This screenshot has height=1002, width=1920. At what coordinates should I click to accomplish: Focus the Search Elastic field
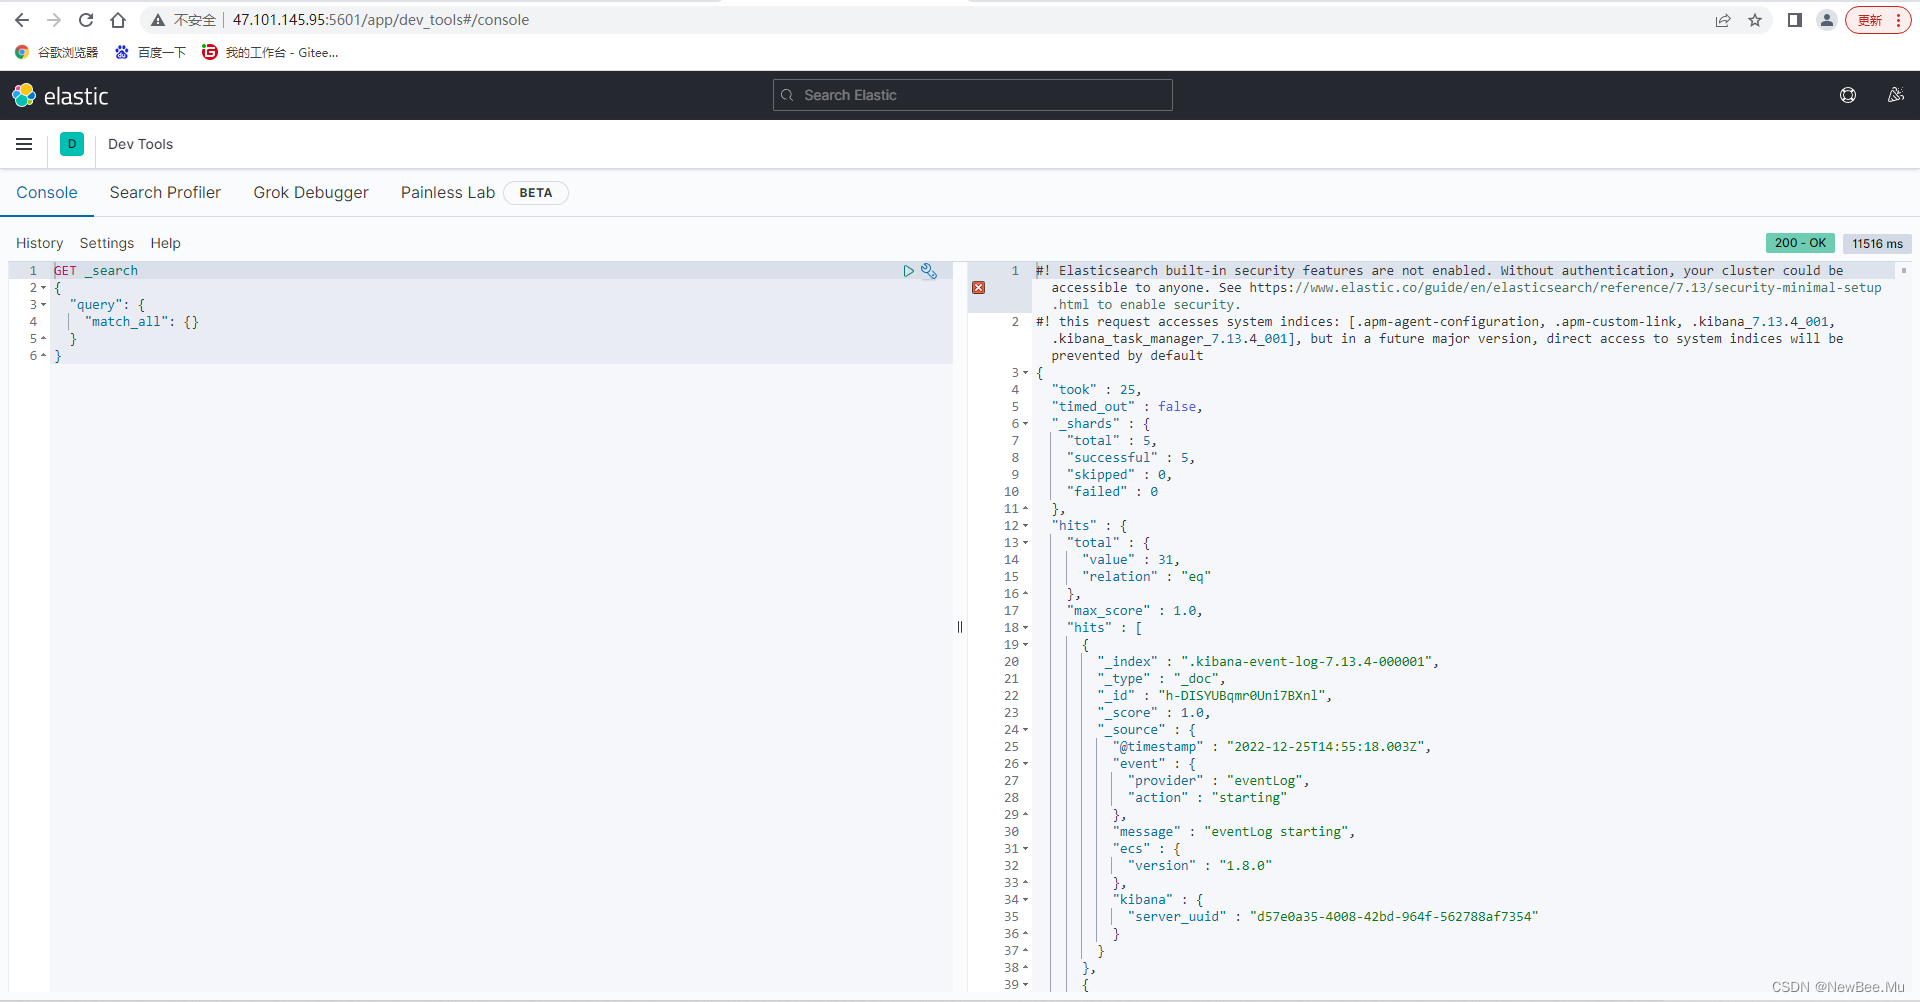(972, 95)
